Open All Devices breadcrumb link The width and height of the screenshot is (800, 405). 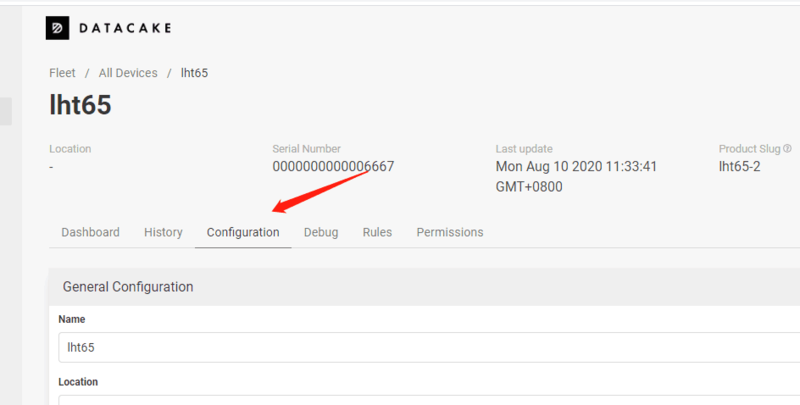coord(128,73)
